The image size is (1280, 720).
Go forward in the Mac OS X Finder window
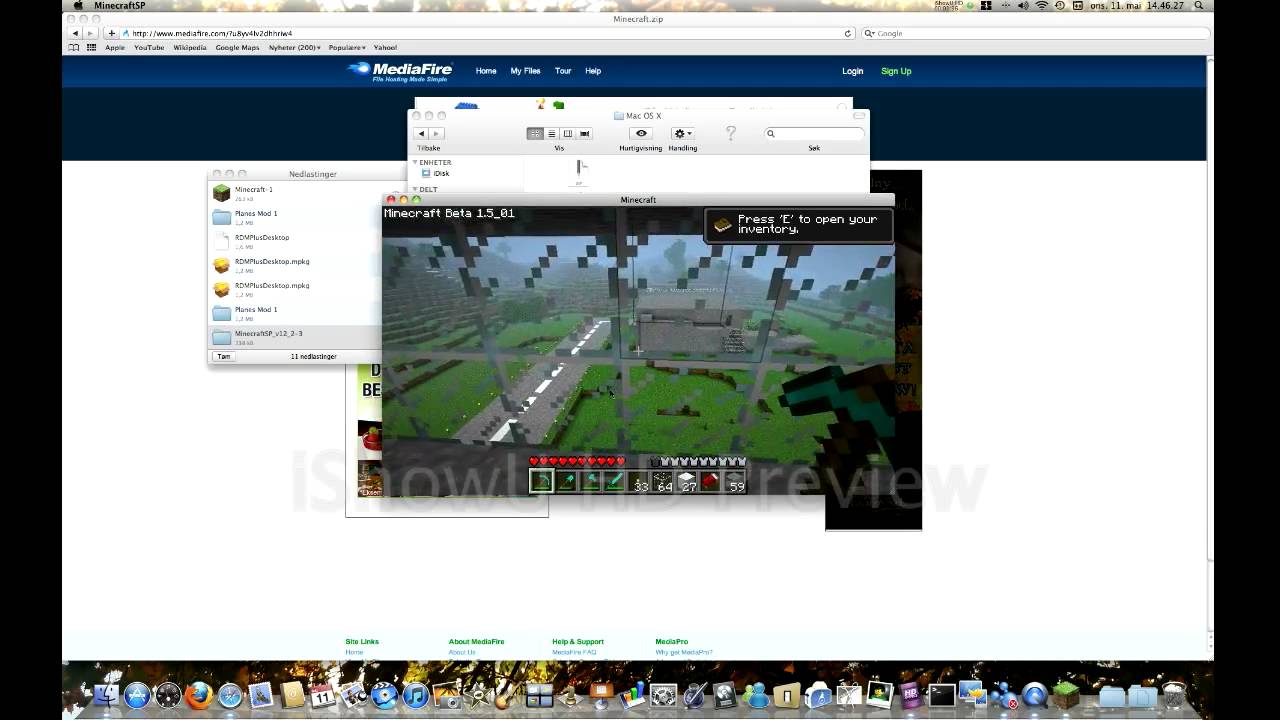pos(436,133)
